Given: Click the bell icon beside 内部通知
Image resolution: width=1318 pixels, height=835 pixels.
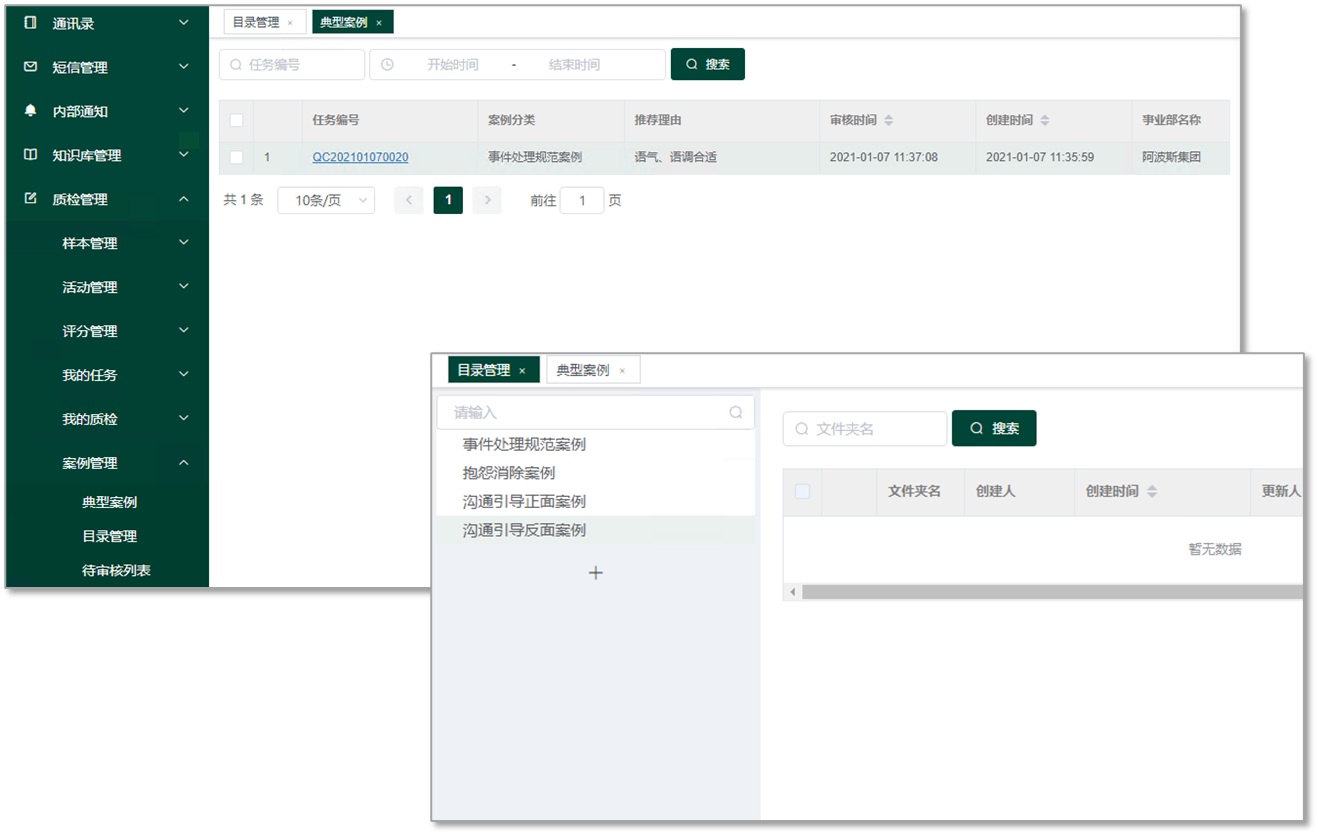Looking at the screenshot, I should tap(30, 111).
